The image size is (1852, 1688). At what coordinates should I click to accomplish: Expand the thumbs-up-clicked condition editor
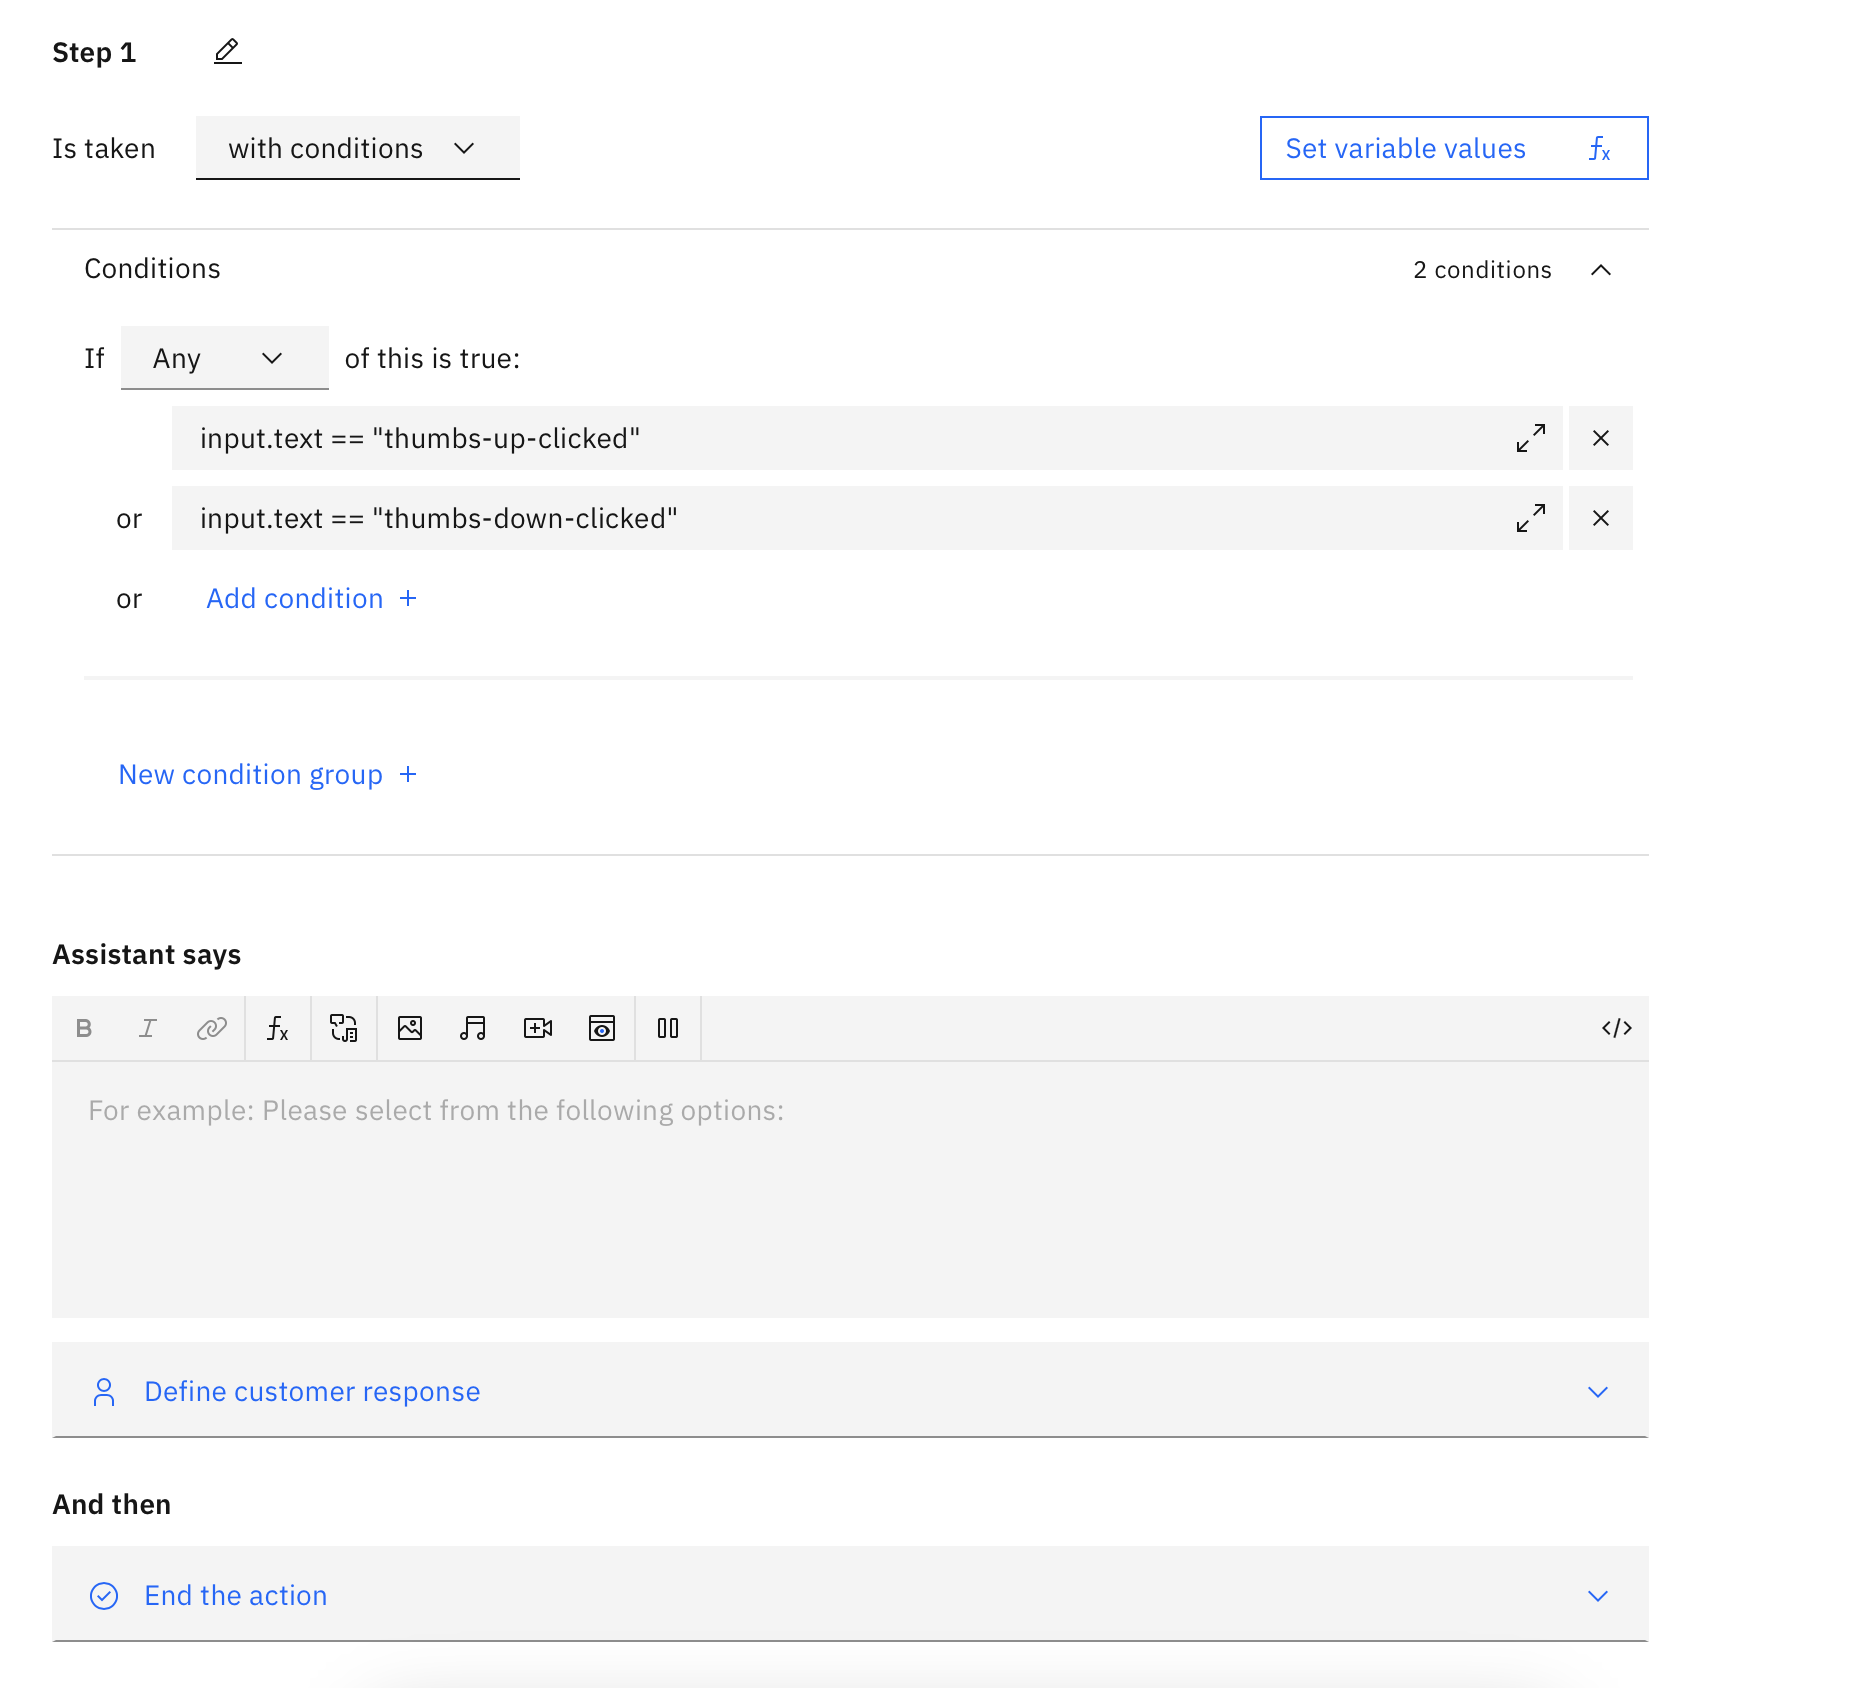(1530, 438)
